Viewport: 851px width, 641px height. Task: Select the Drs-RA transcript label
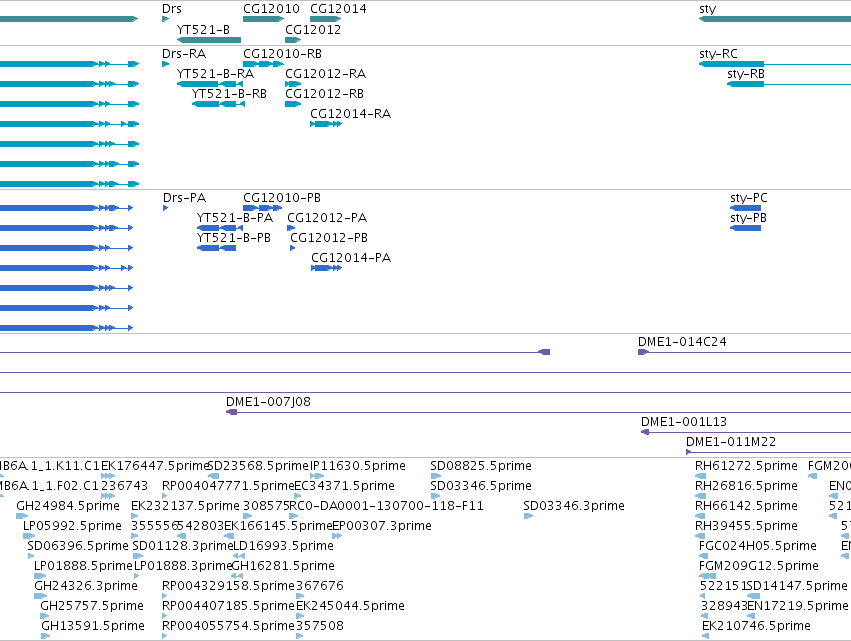pyautogui.click(x=184, y=54)
